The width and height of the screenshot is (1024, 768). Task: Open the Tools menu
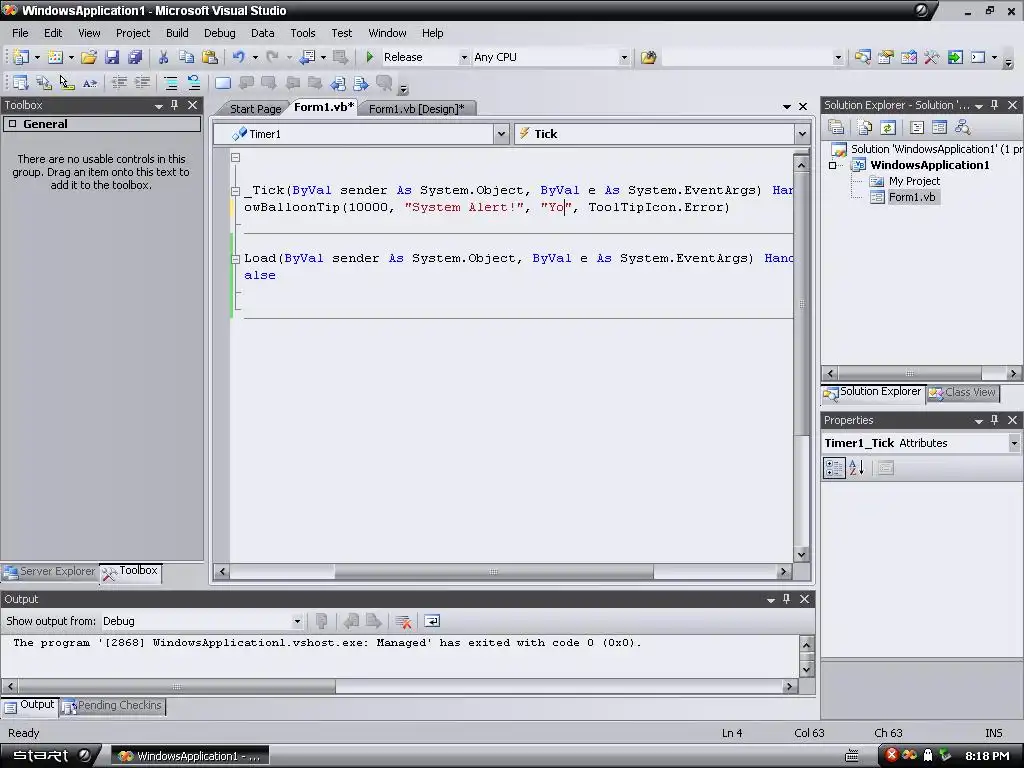tap(302, 33)
